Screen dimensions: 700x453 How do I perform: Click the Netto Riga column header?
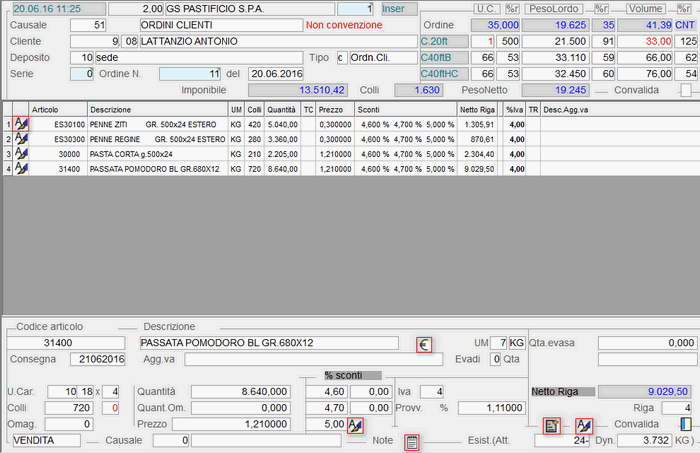(477, 110)
